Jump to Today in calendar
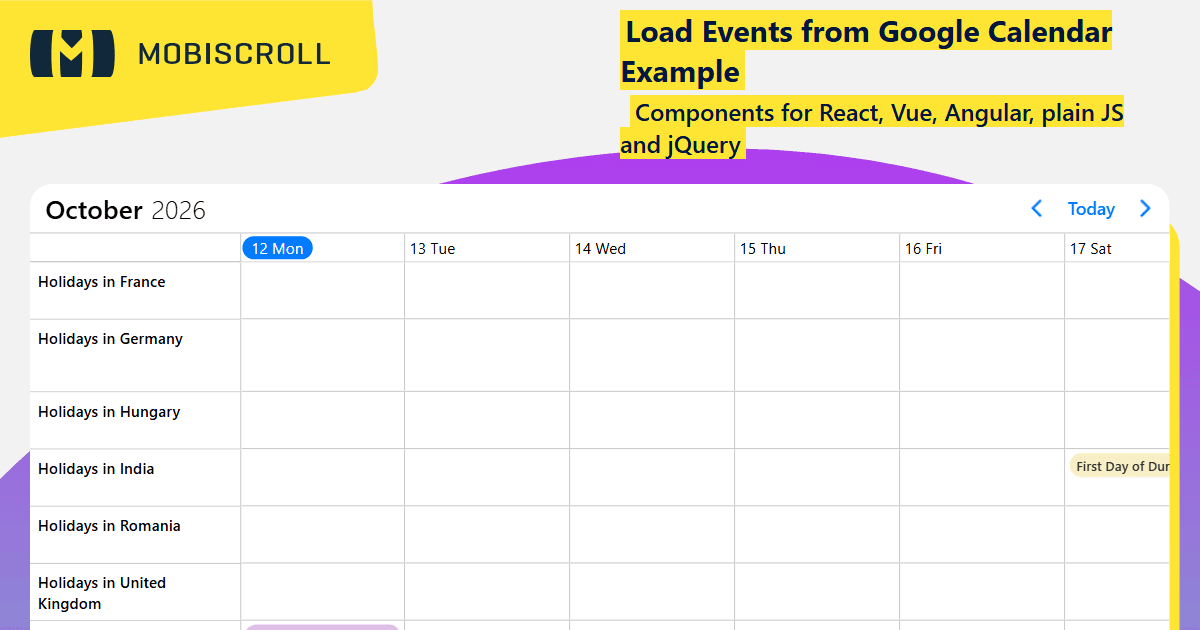 tap(1091, 209)
